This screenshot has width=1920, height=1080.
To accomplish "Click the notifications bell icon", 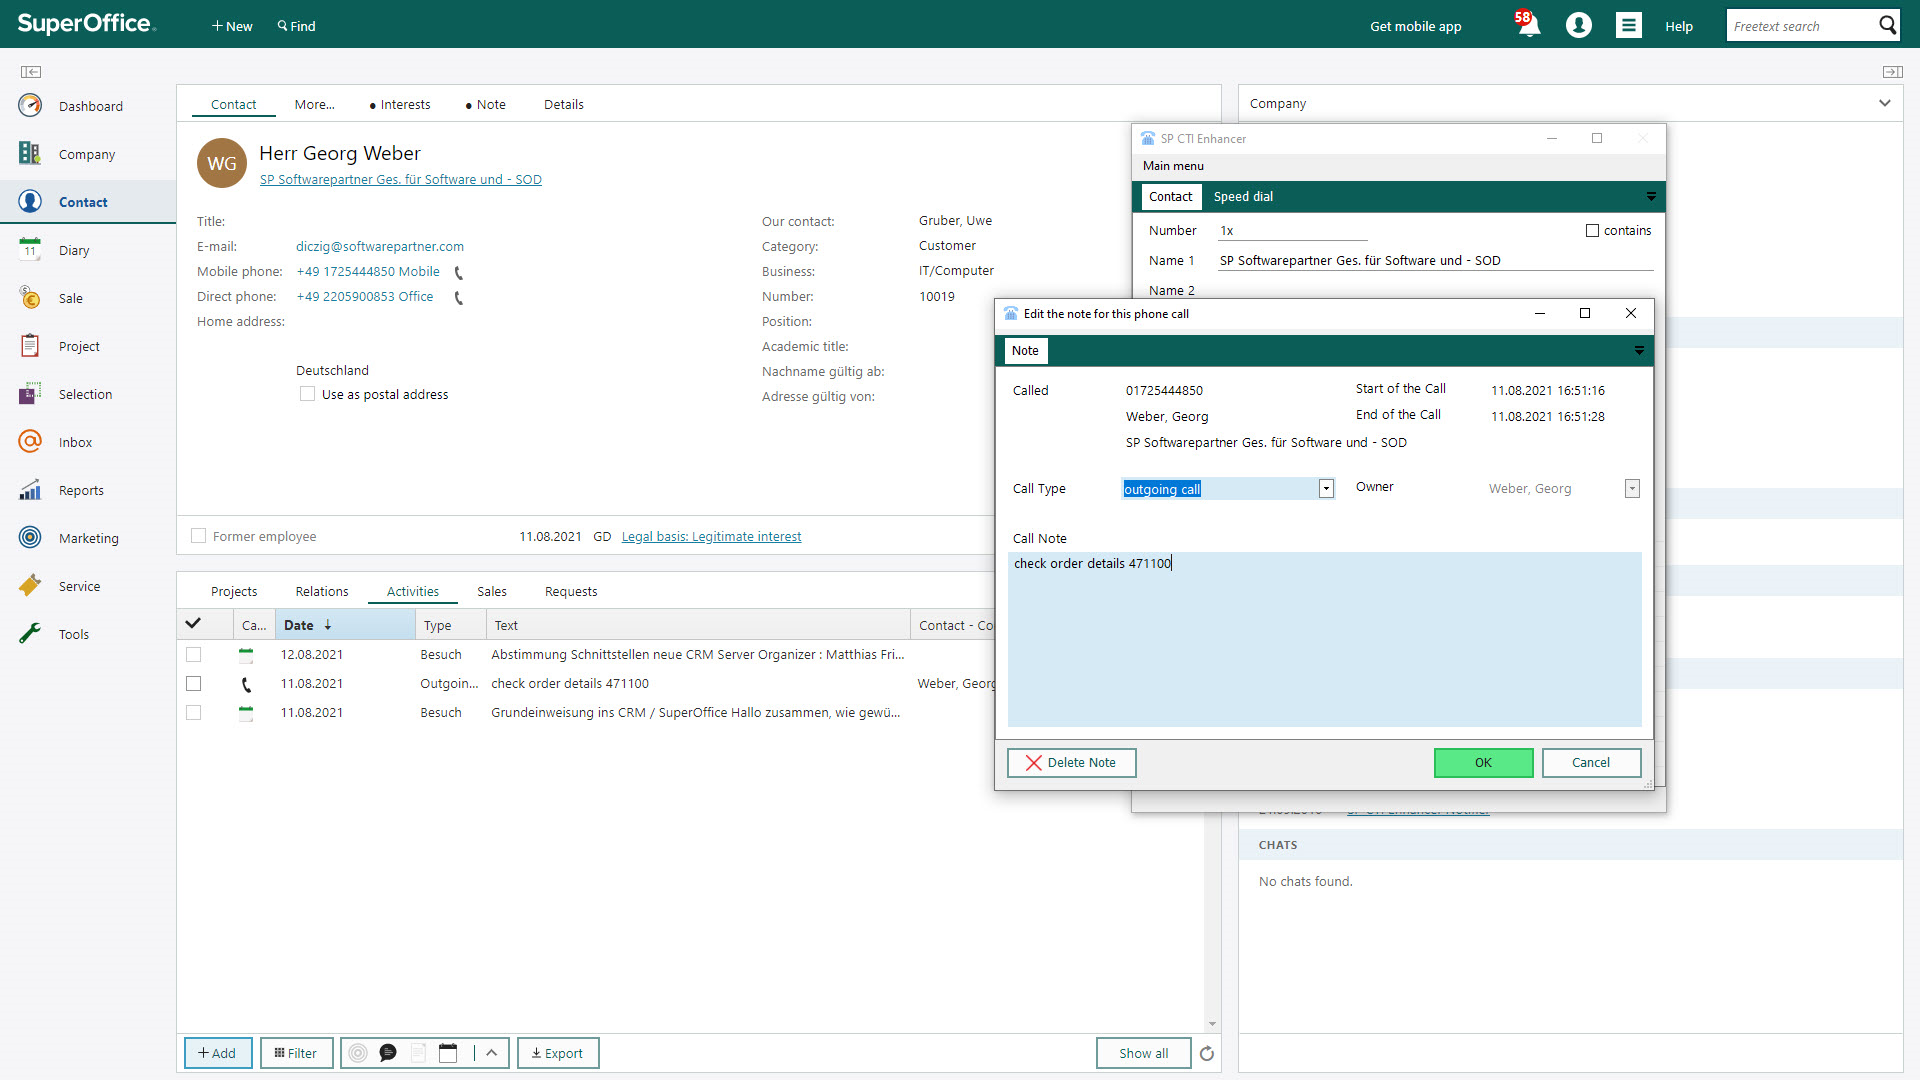I will coord(1528,25).
